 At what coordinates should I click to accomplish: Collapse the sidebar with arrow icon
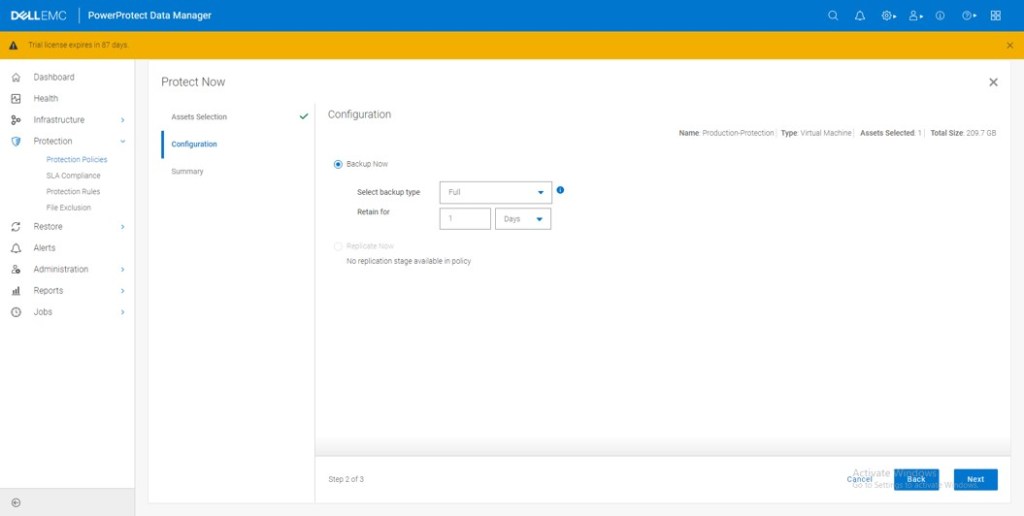[16, 502]
